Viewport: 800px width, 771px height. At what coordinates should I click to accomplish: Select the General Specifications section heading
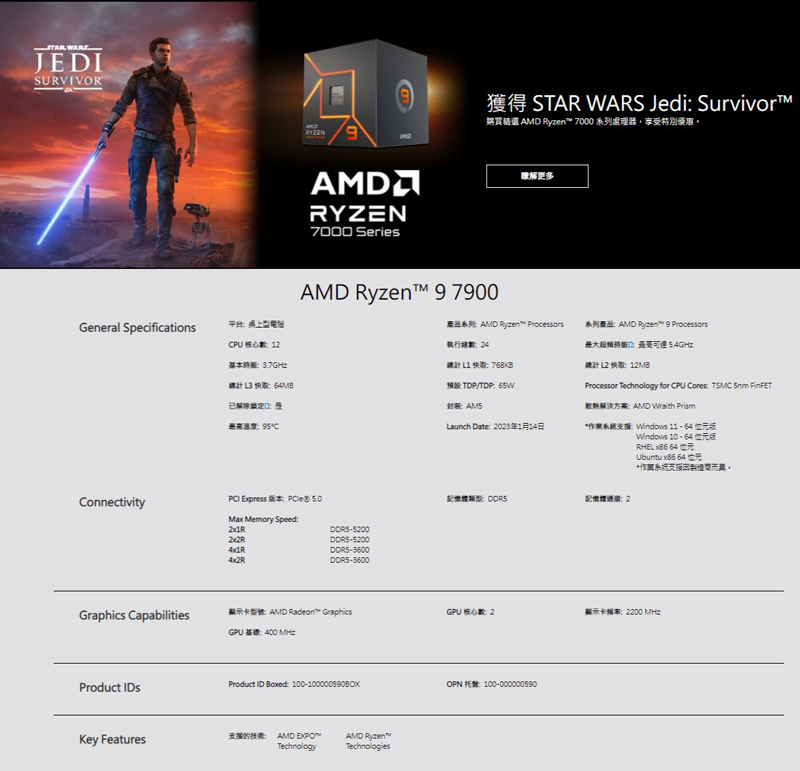point(137,328)
